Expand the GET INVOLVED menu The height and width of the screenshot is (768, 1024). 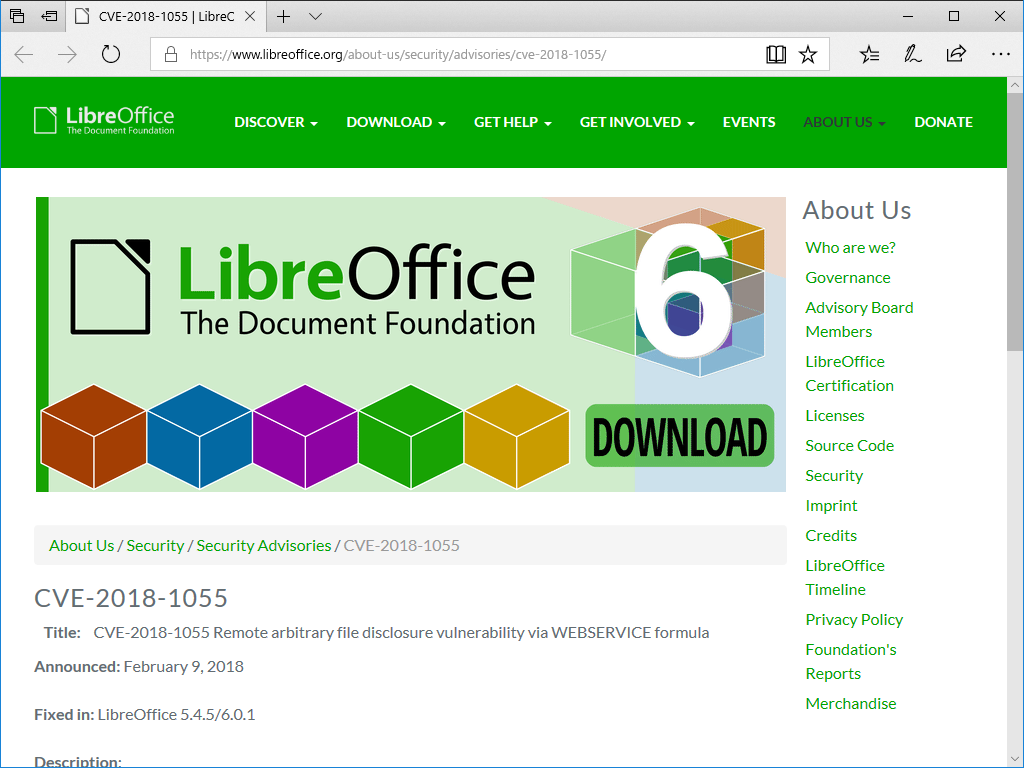pos(637,122)
